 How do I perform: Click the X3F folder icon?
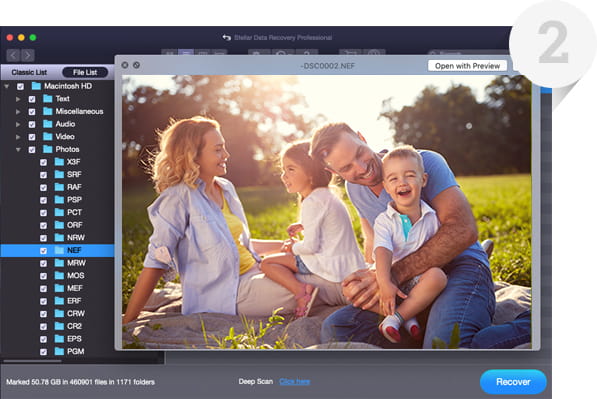[59, 162]
